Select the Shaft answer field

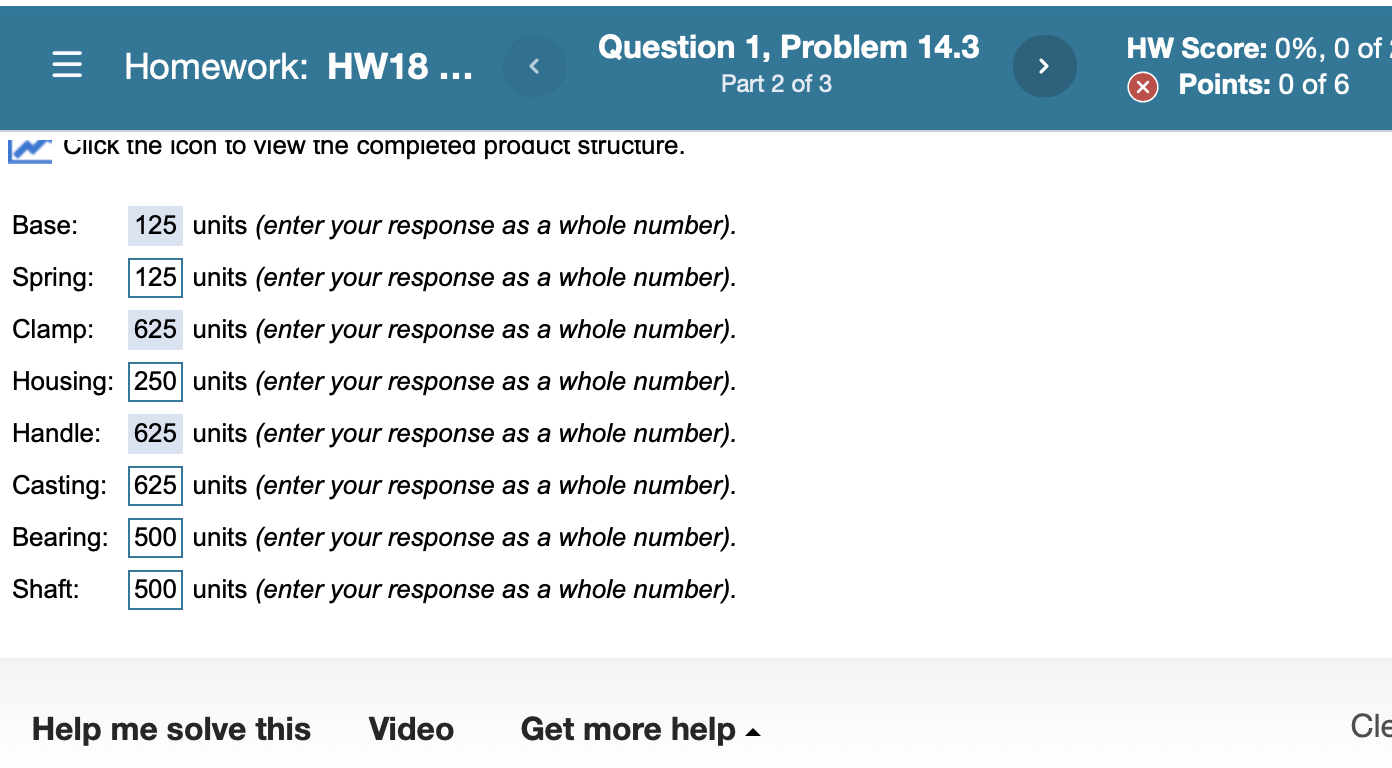pyautogui.click(x=155, y=589)
